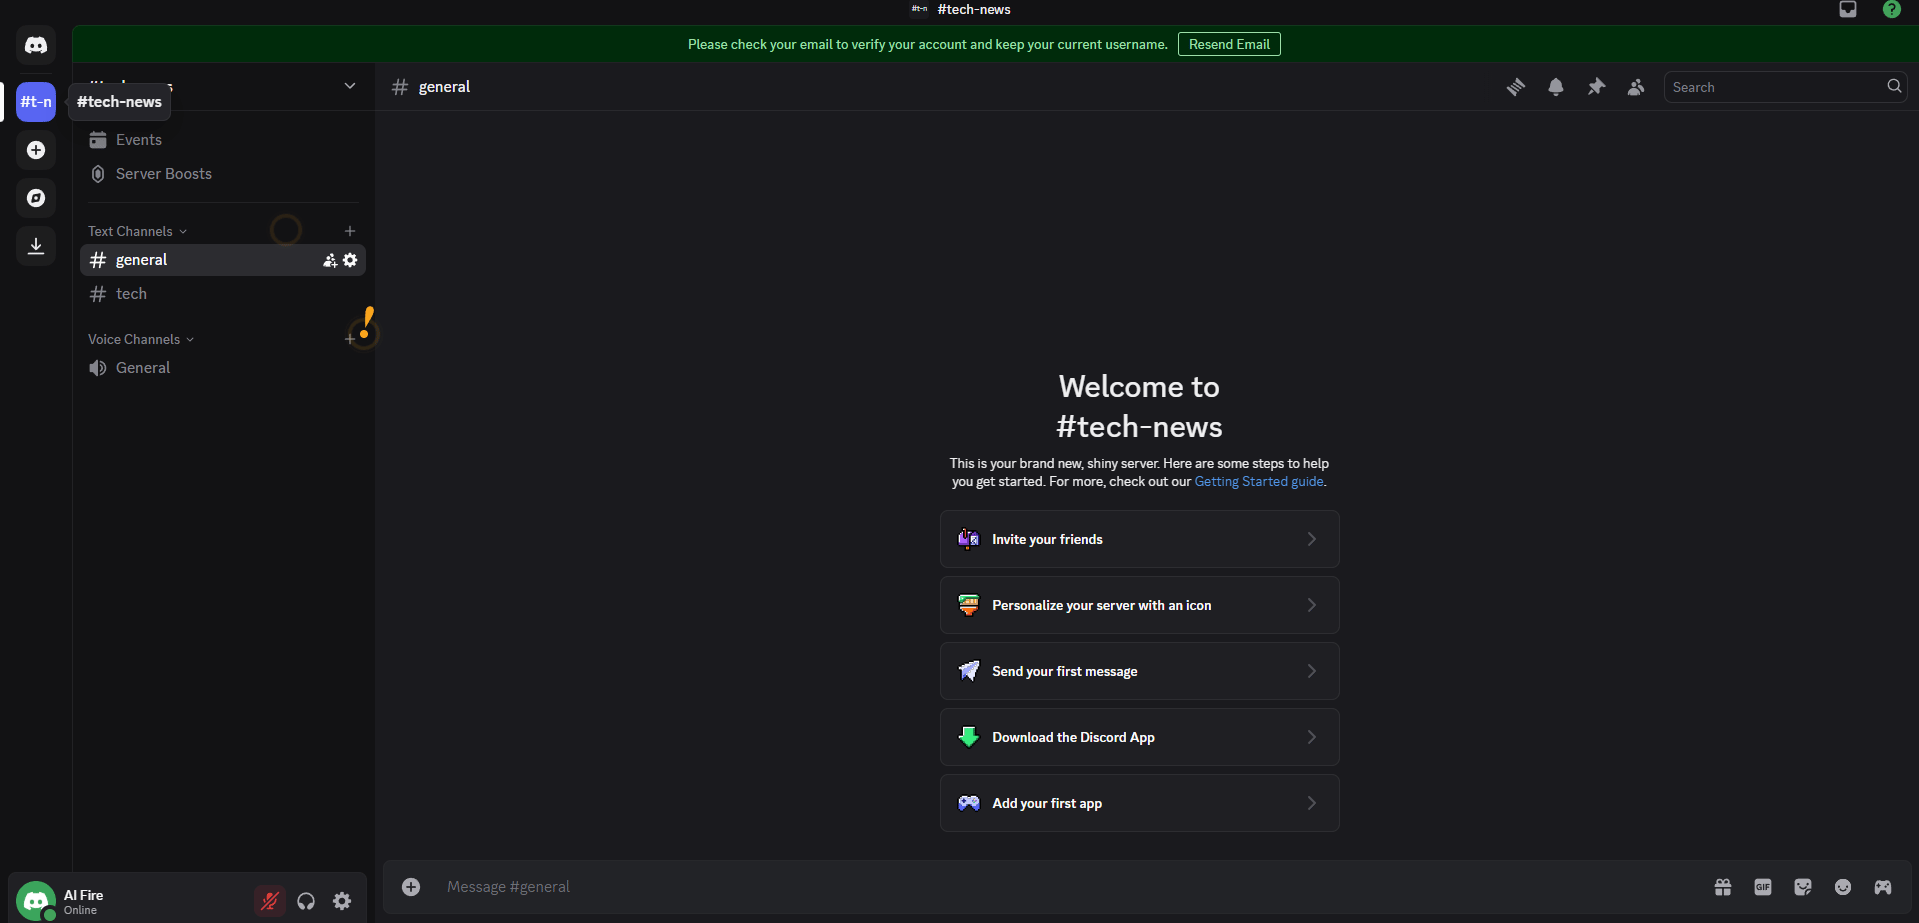Open notification settings bell icon
Image resolution: width=1919 pixels, height=923 pixels.
click(1556, 87)
